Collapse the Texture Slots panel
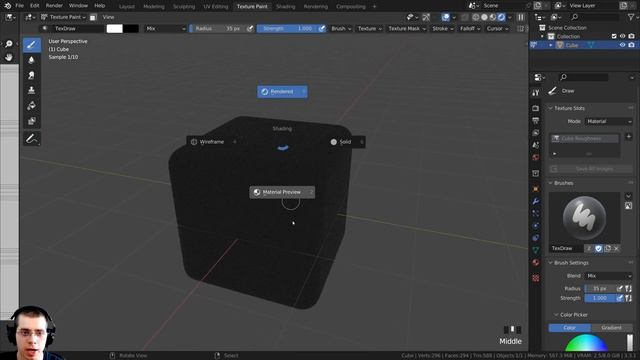640x360 pixels. click(550, 108)
